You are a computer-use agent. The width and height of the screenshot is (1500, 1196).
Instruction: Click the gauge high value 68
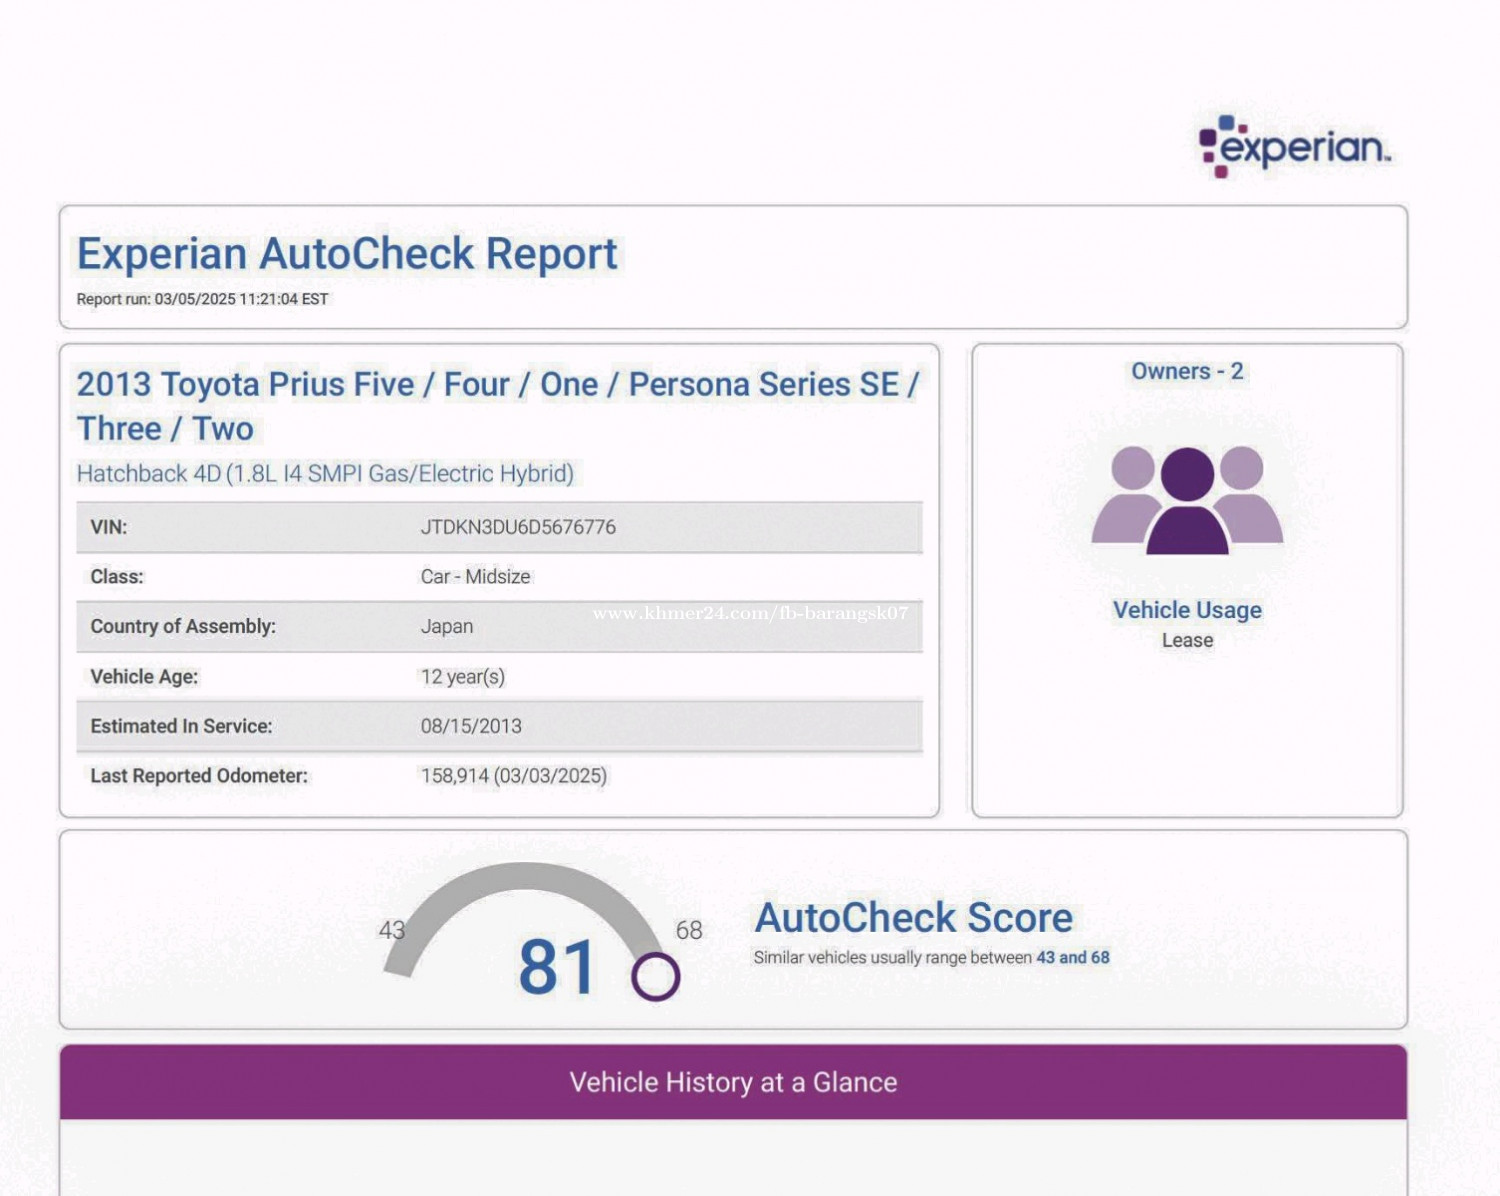(x=689, y=930)
